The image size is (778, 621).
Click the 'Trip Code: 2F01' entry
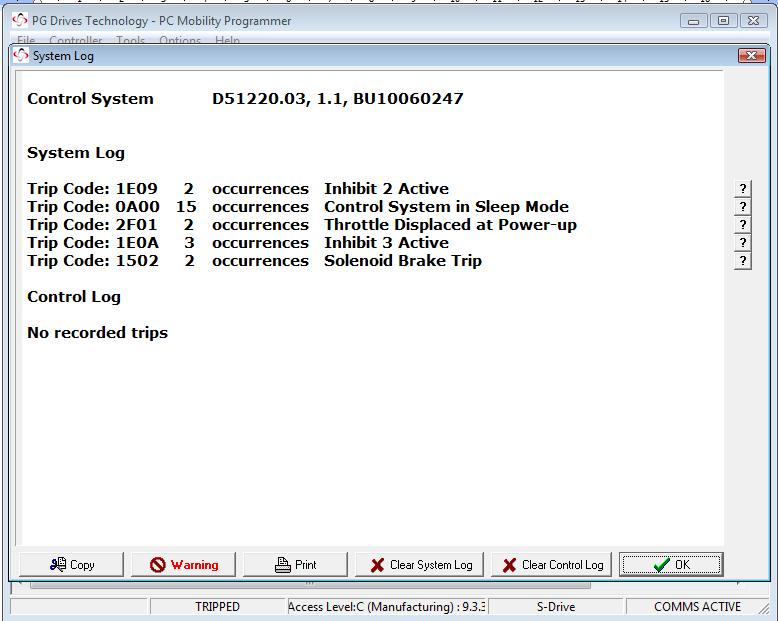[x=92, y=225]
